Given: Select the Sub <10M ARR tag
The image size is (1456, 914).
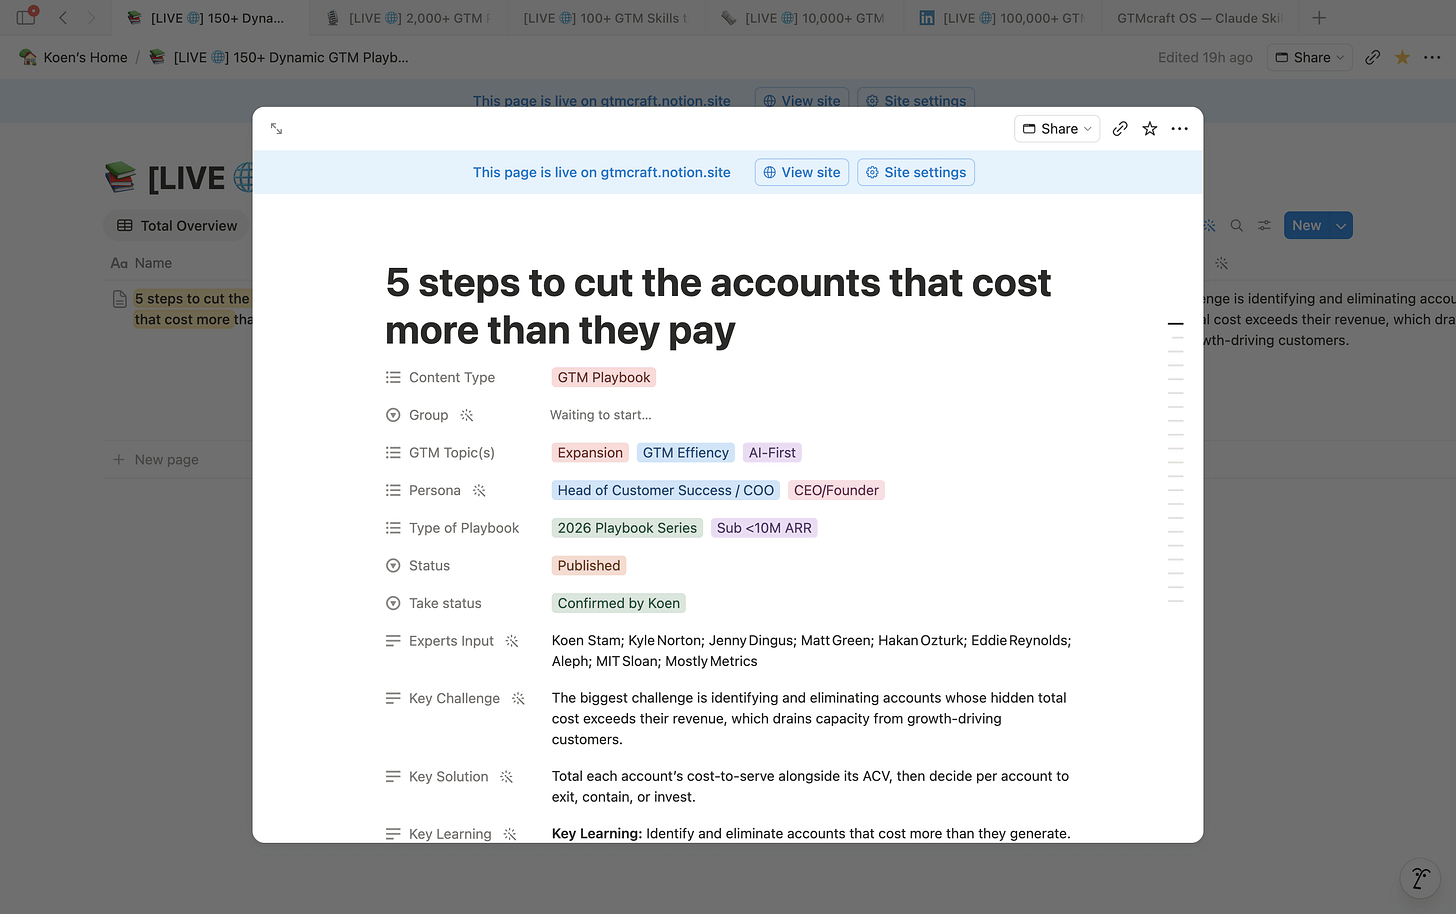Looking at the screenshot, I should coord(764,528).
